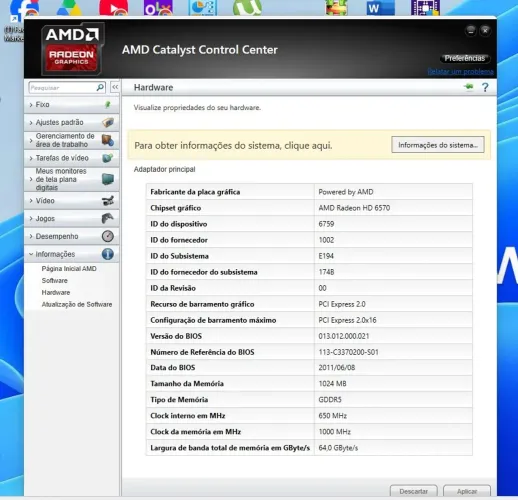Click the search magnifier icon
The width and height of the screenshot is (518, 500).
click(x=100, y=87)
